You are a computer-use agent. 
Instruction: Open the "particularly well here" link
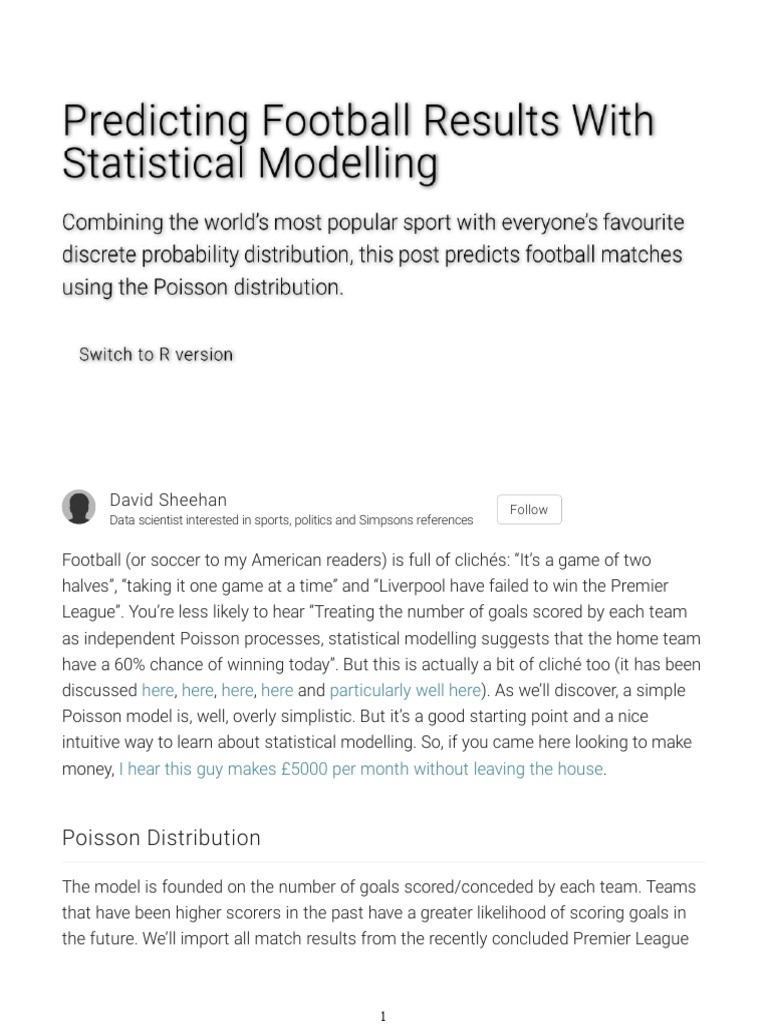(405, 690)
